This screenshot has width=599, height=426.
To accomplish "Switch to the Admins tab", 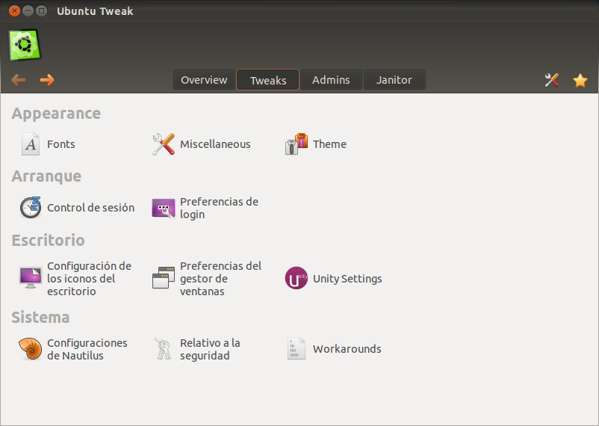I will coord(331,80).
